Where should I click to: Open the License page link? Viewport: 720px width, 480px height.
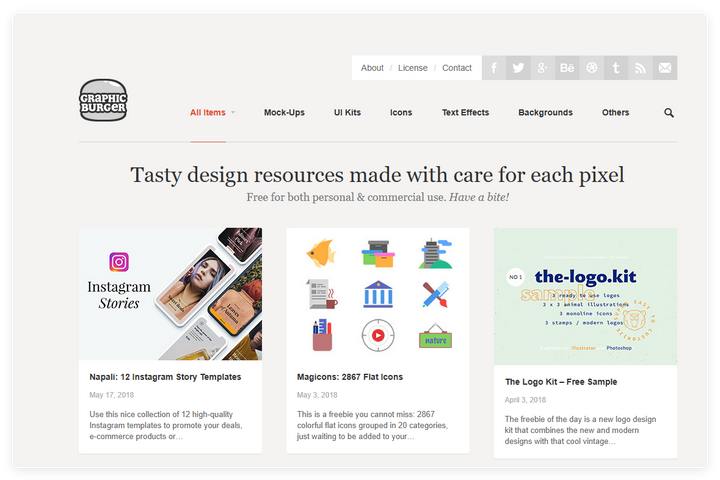[x=412, y=68]
